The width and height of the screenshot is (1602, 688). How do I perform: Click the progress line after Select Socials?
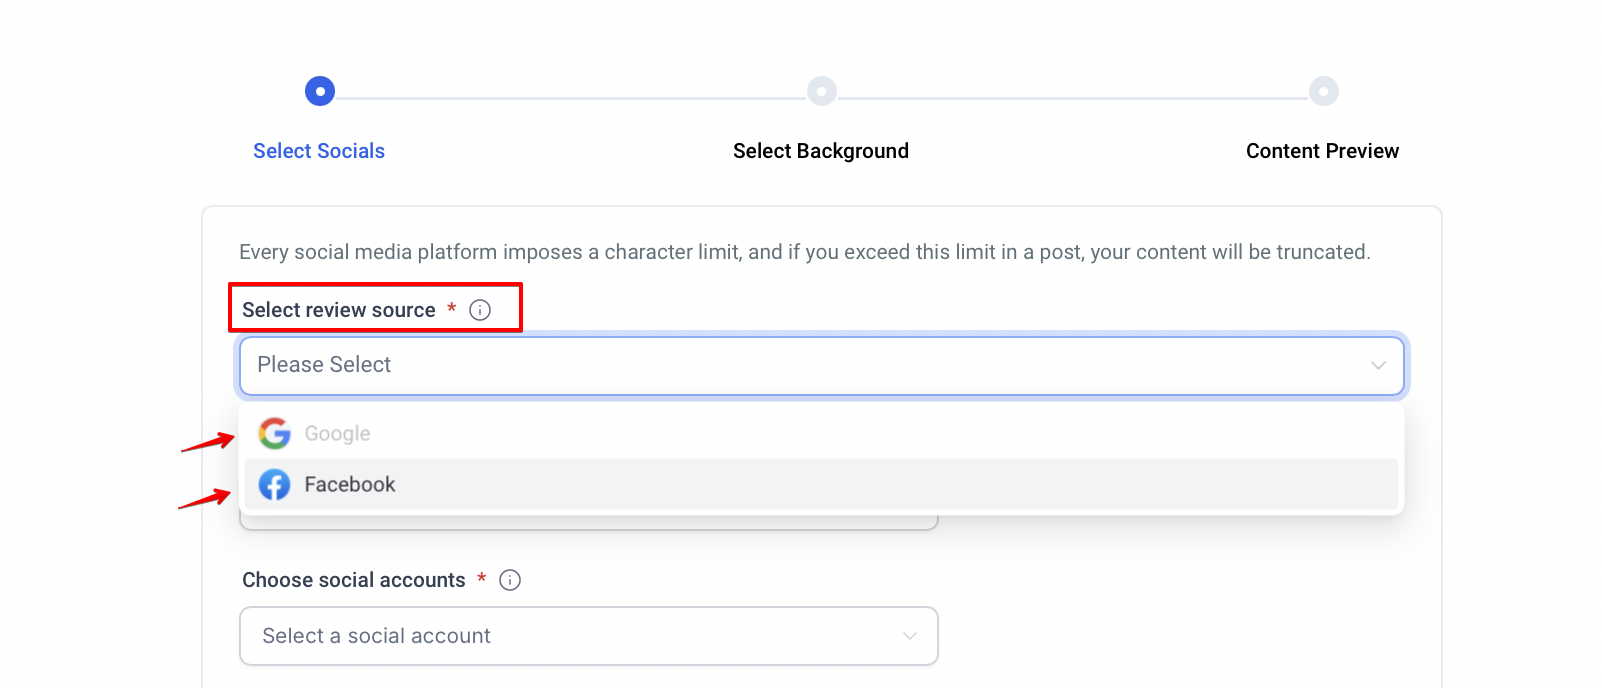pos(570,98)
